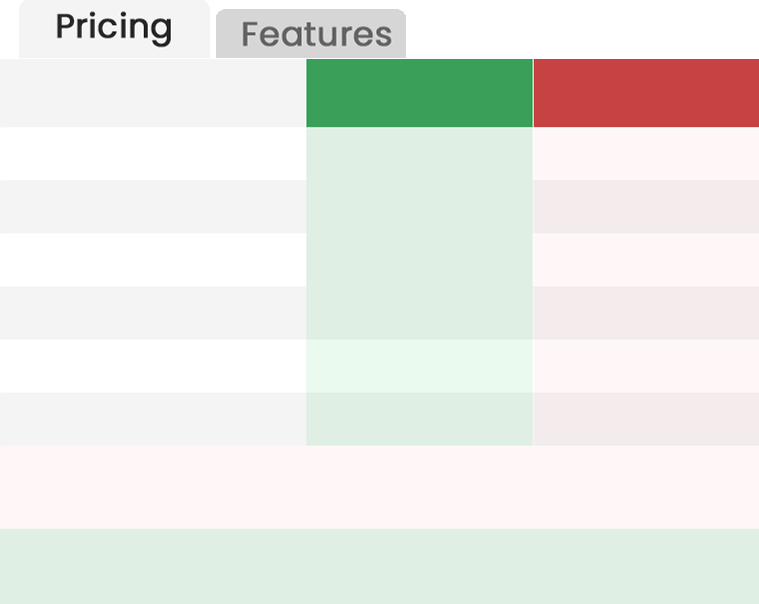Click the red column cell in second data row
This screenshot has width=759, height=604.
(x=646, y=207)
